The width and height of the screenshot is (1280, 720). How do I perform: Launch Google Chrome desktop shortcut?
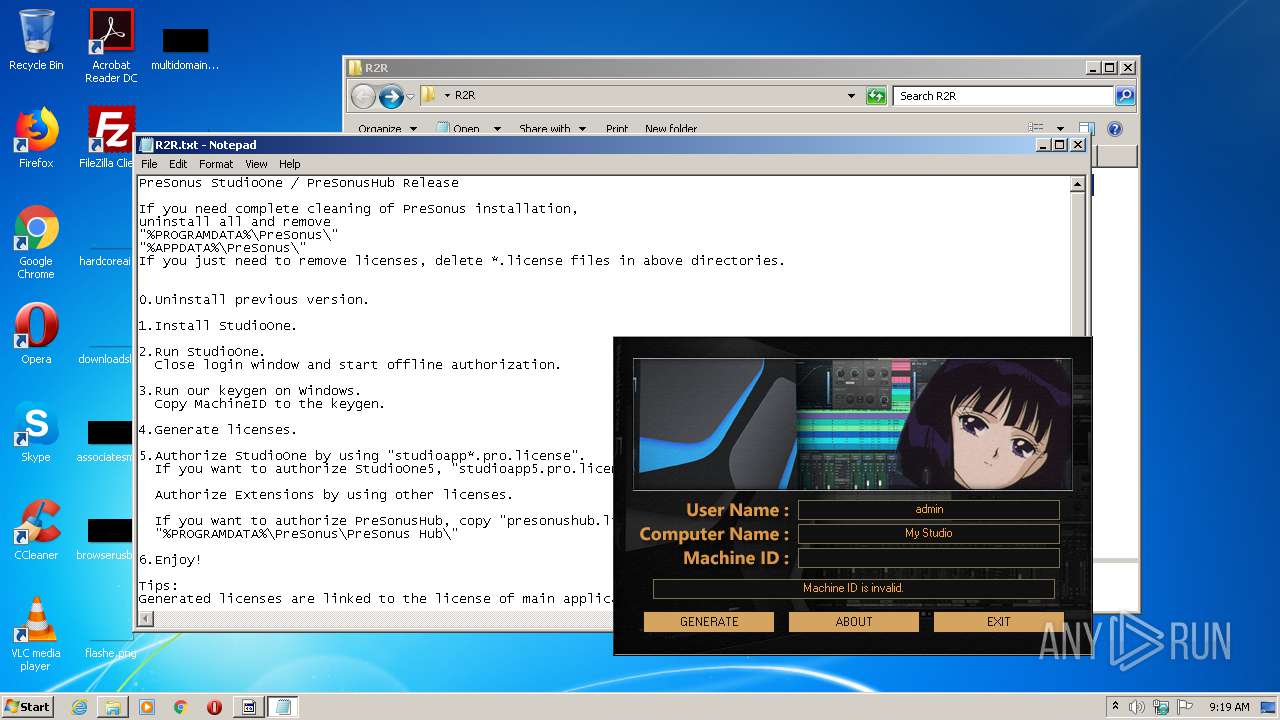tap(36, 242)
